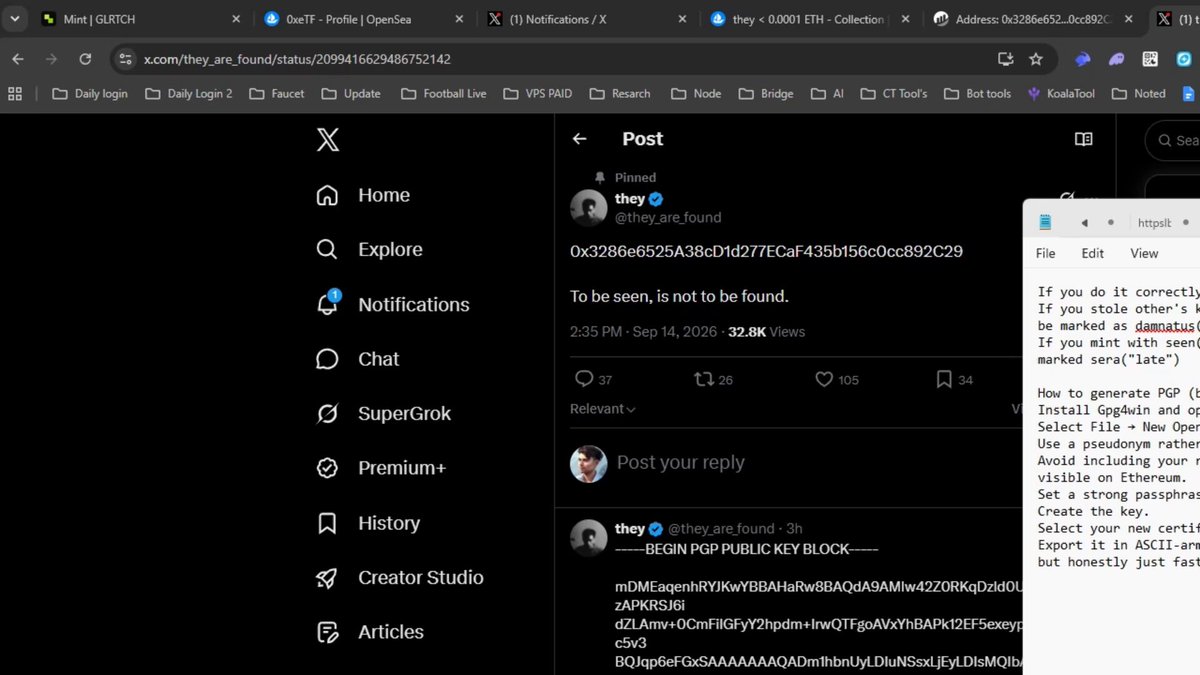The image size is (1200, 675).
Task: Open History from the X sidebar
Action: 368,523
